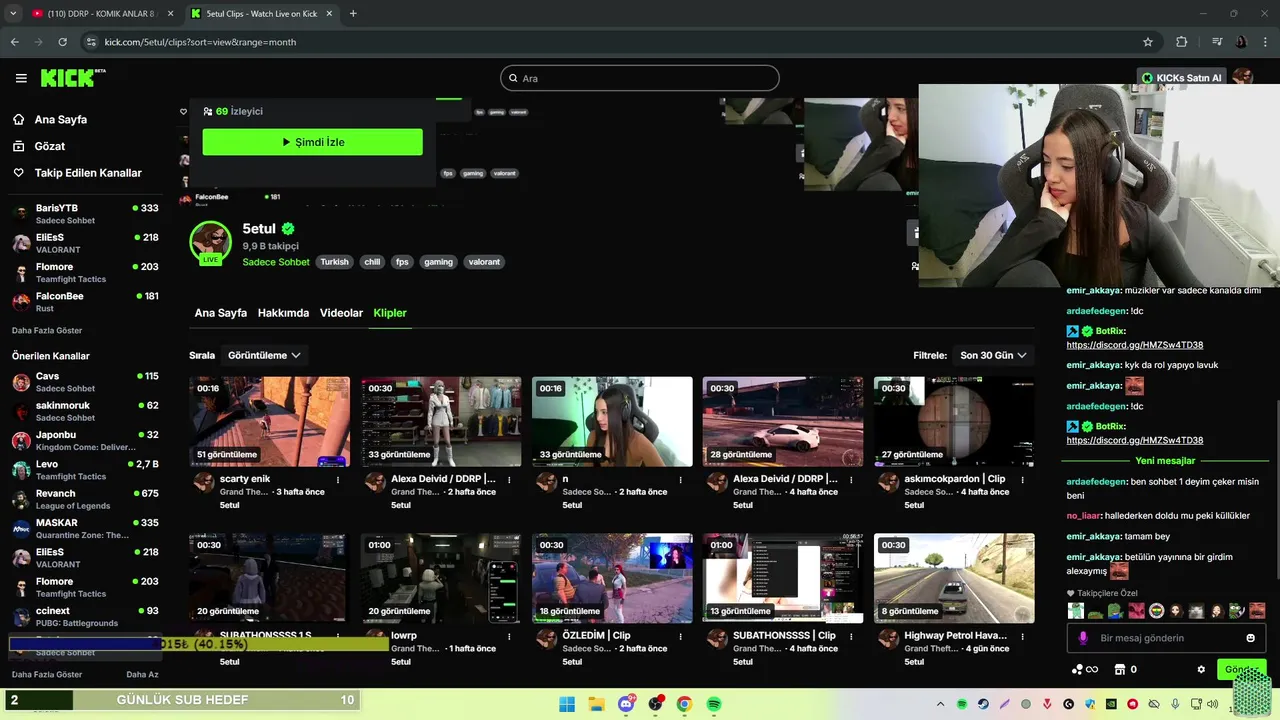Open options menu for scarty enik clip
The height and width of the screenshot is (720, 1280).
(x=338, y=479)
